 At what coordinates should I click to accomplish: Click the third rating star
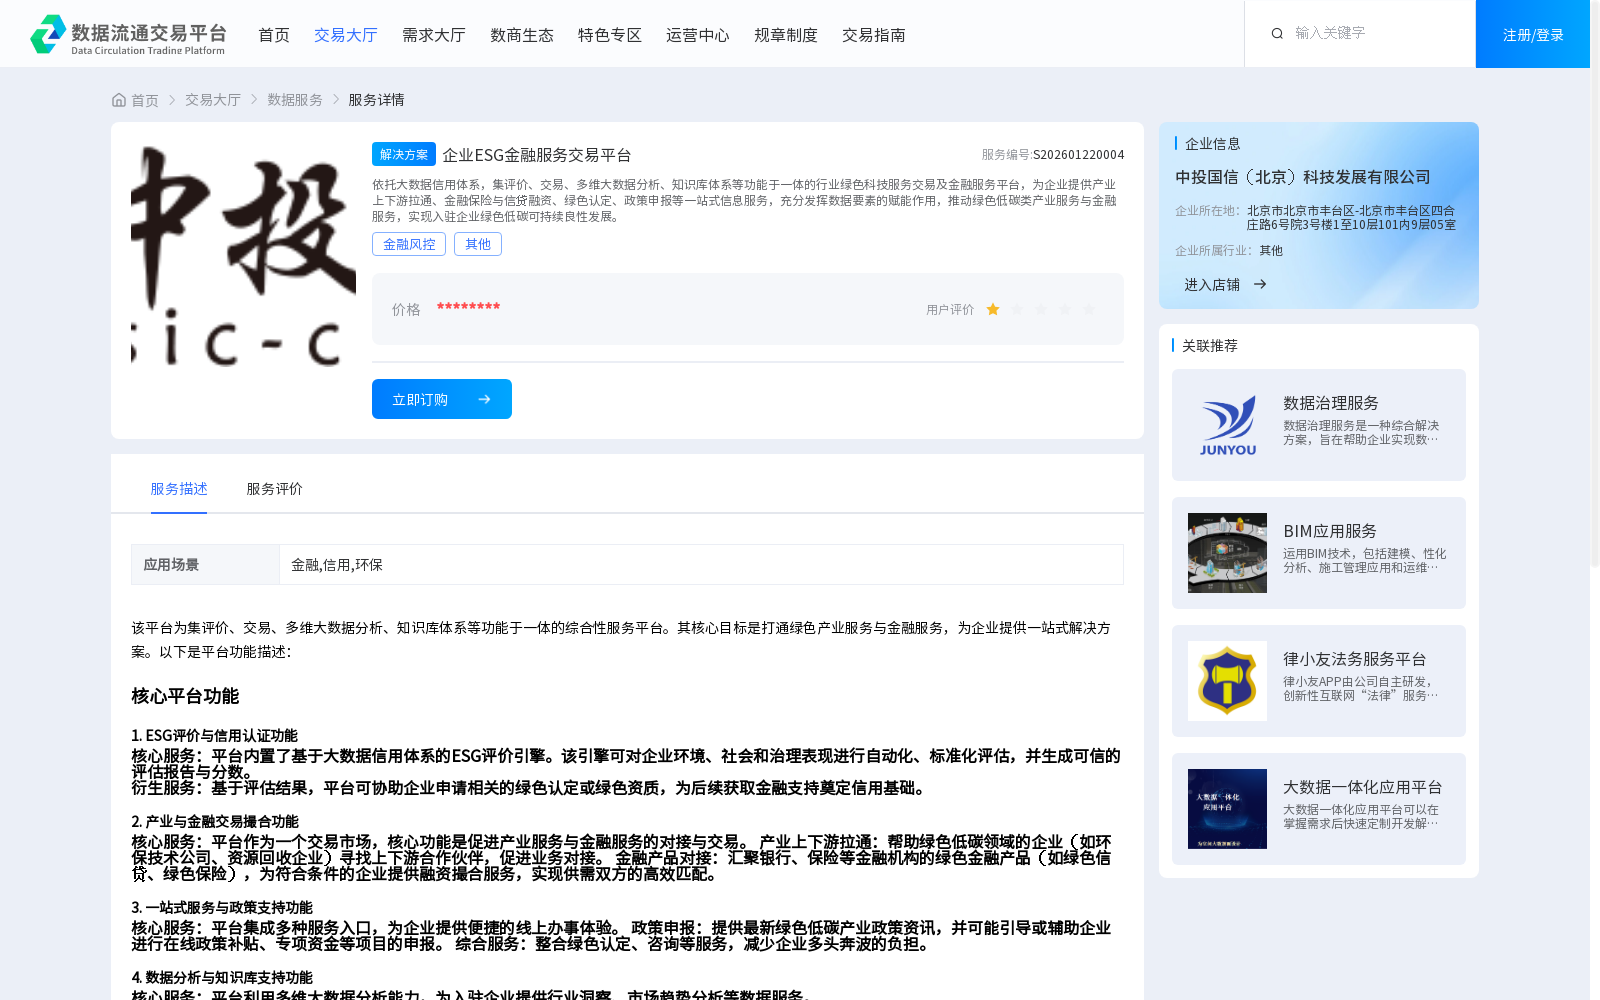point(1041,310)
